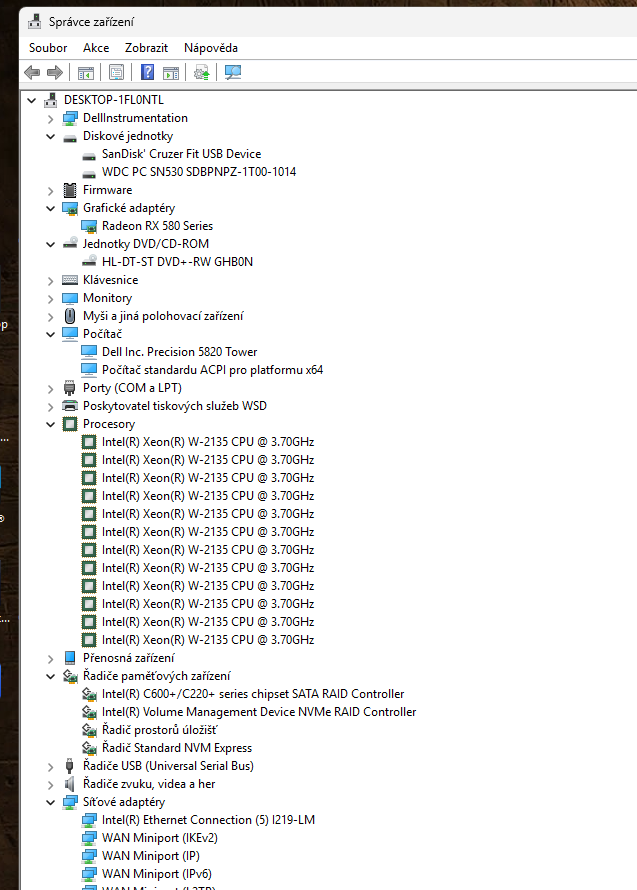
Task: Click the Monitory display icon
Action: 70,298
